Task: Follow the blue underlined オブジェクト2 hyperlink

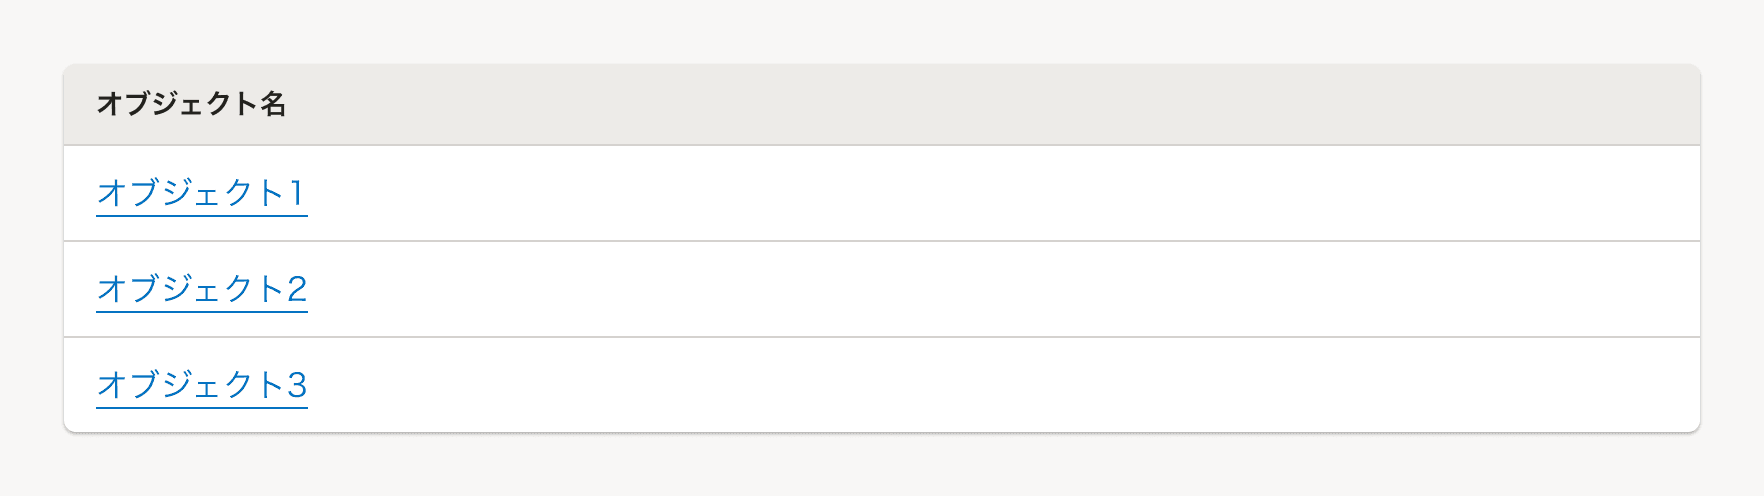Action: point(201,289)
